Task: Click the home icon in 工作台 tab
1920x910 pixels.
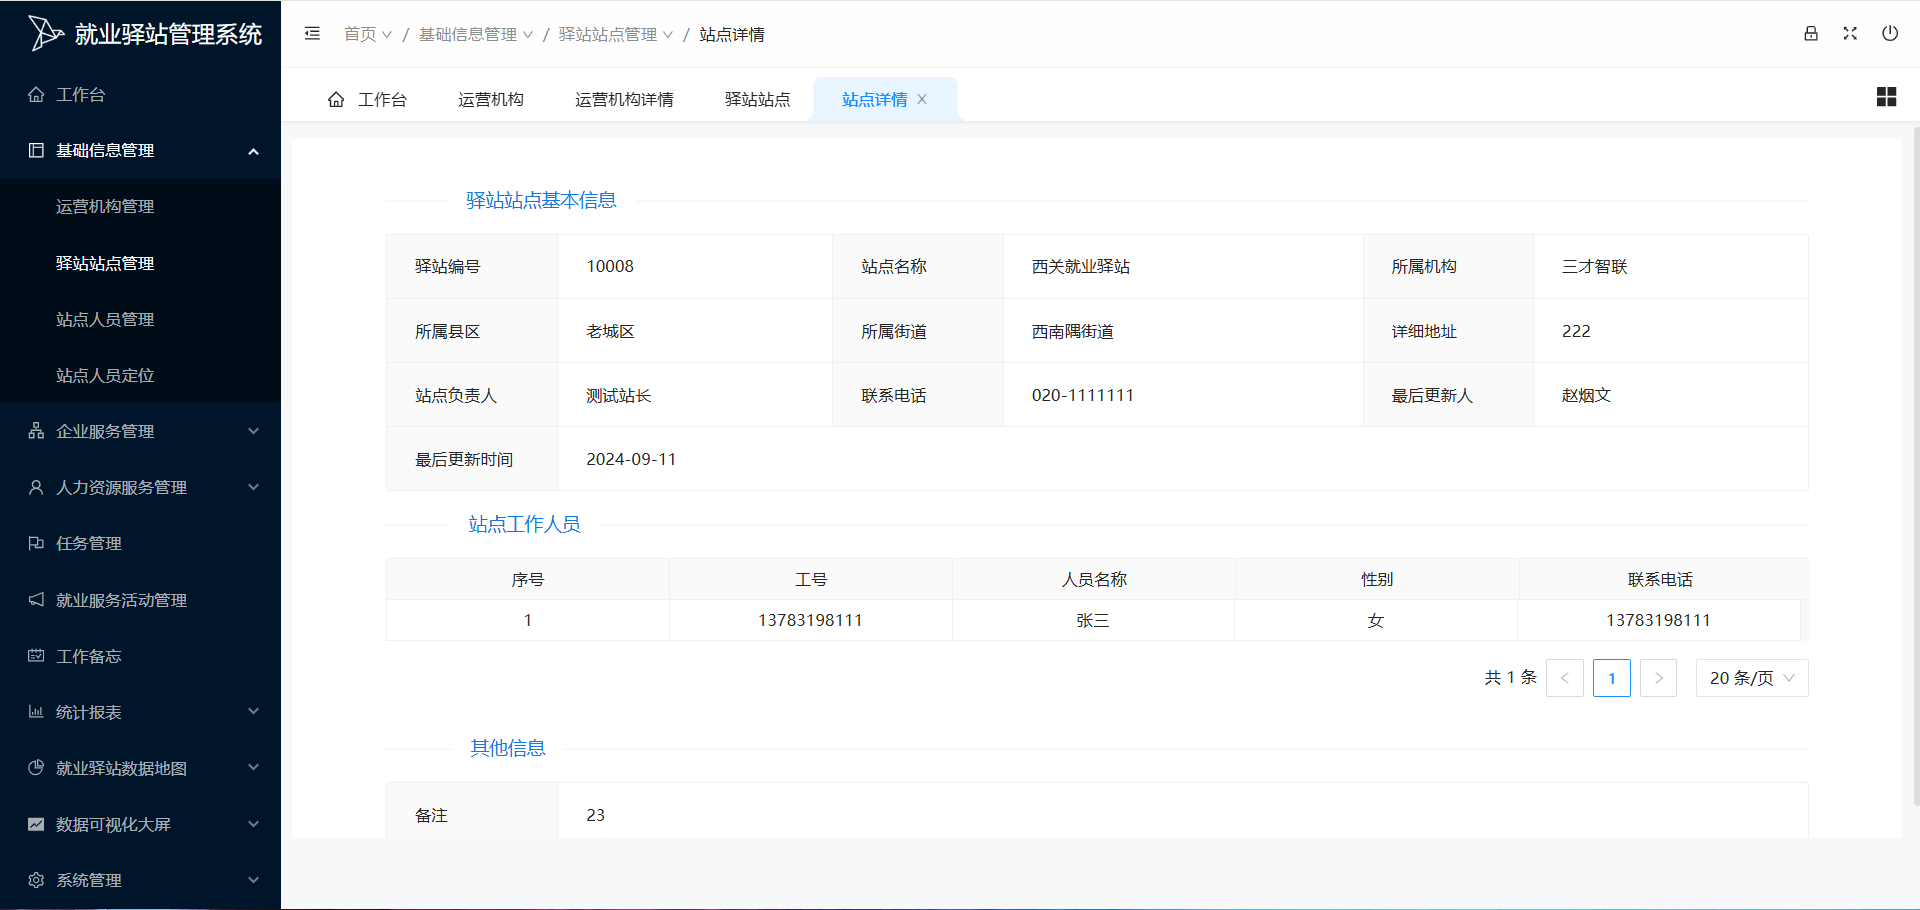Action: (336, 99)
